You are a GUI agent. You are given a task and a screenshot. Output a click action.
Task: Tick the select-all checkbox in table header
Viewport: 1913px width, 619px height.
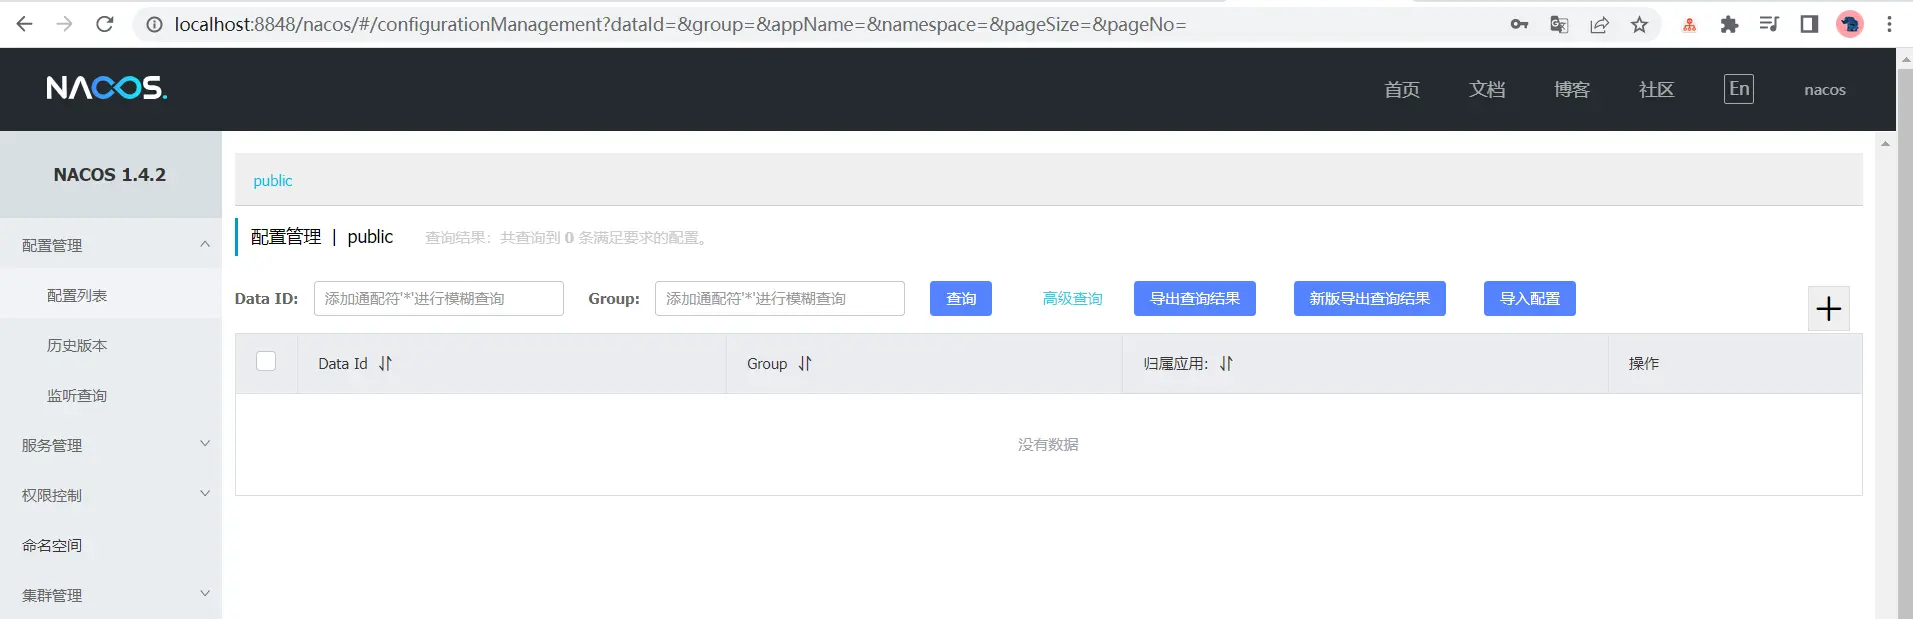(x=266, y=361)
